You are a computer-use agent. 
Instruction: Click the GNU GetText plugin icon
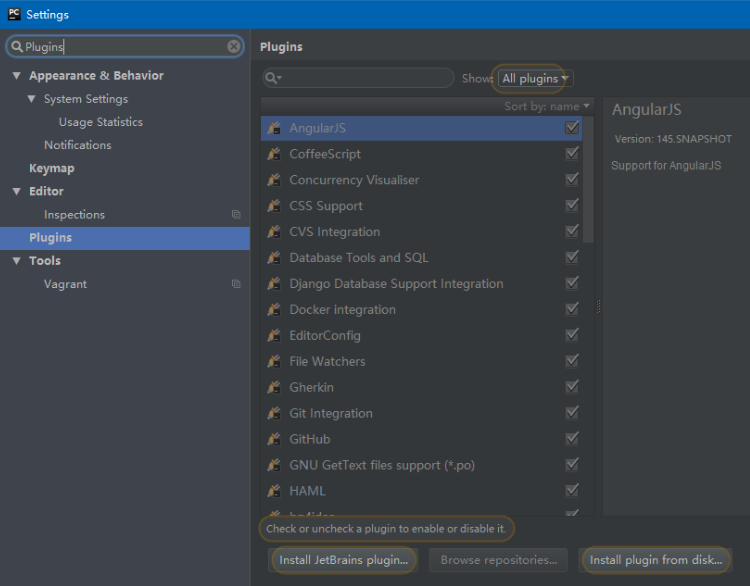point(274,465)
